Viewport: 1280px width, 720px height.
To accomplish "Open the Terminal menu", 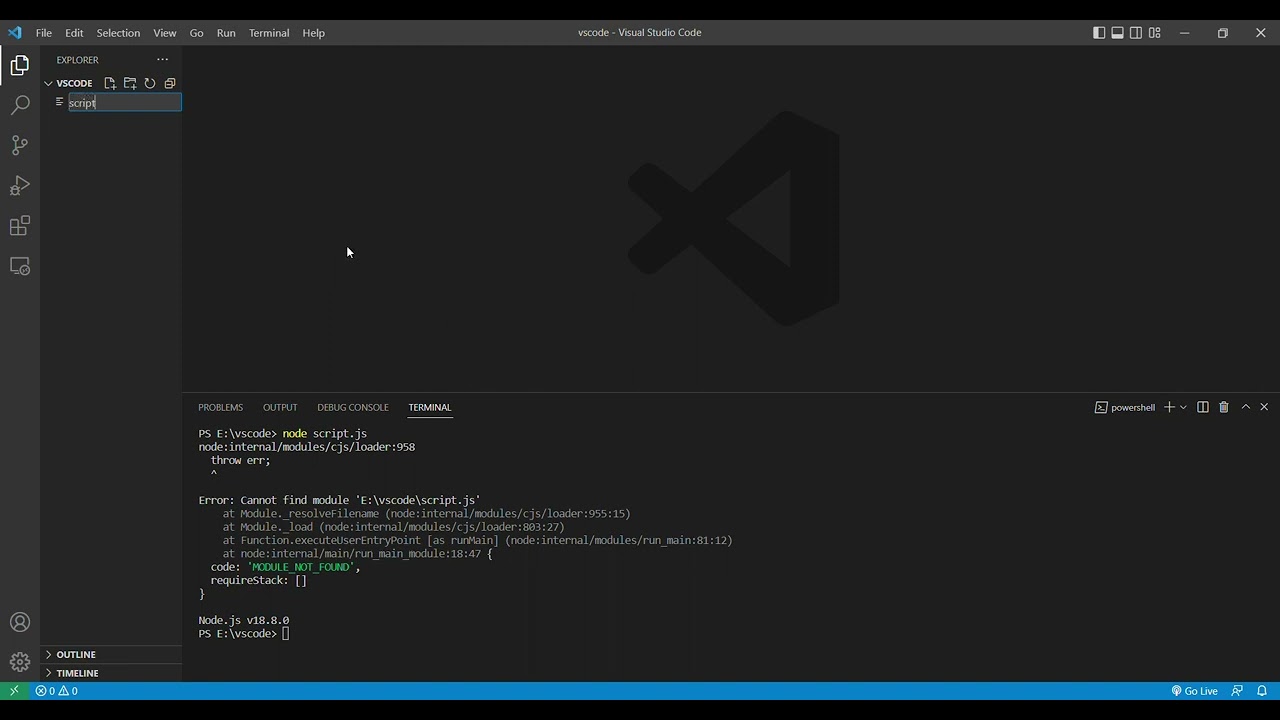I will coord(269,33).
